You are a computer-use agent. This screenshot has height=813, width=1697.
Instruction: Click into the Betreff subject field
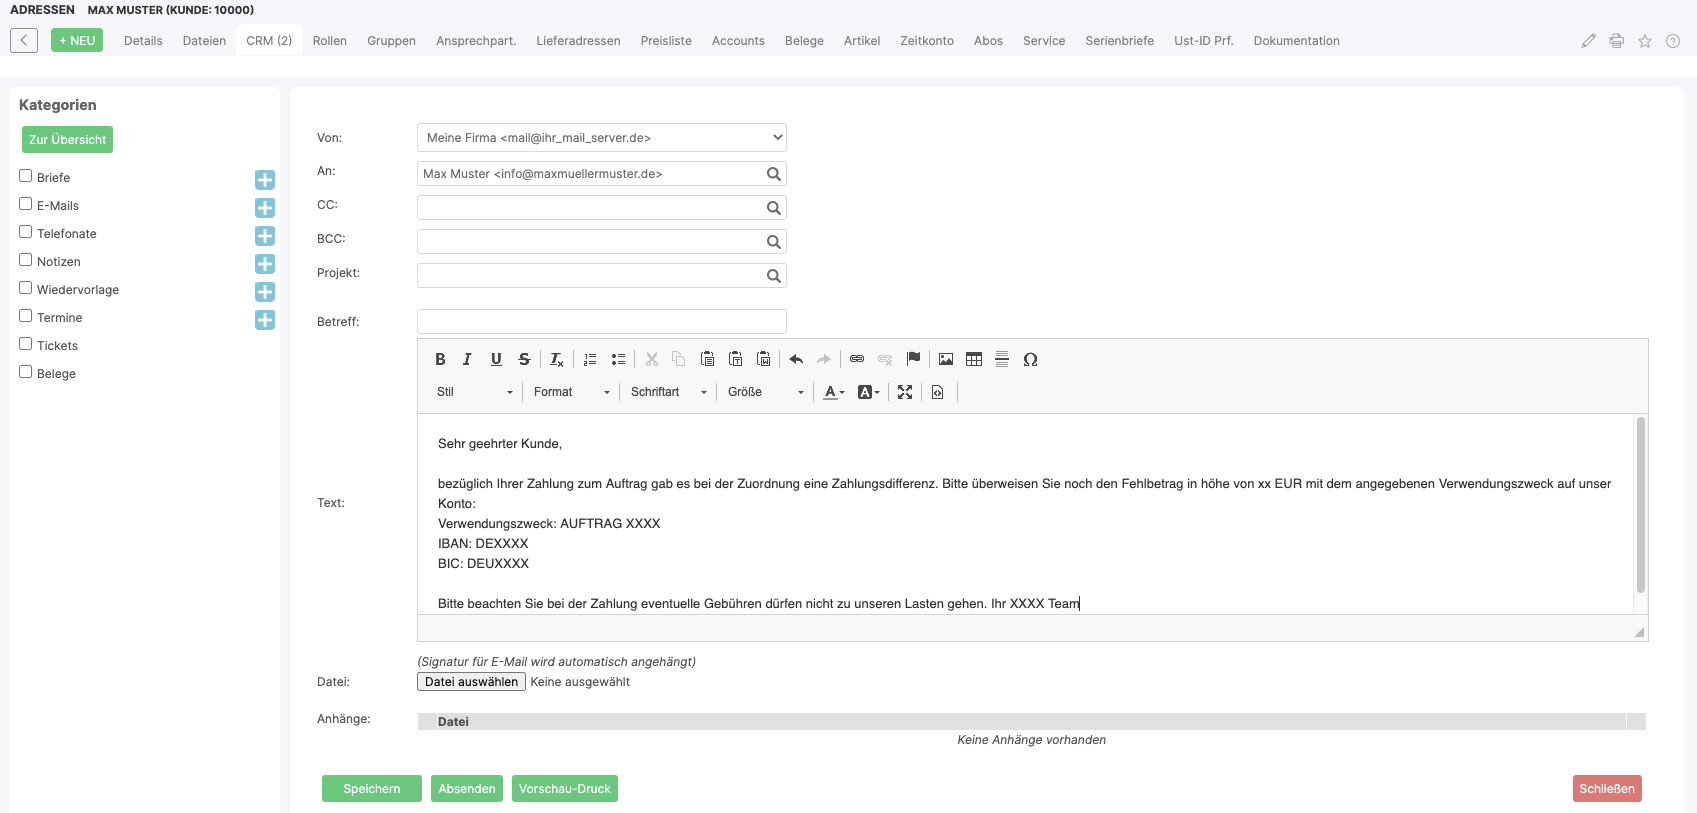point(601,322)
